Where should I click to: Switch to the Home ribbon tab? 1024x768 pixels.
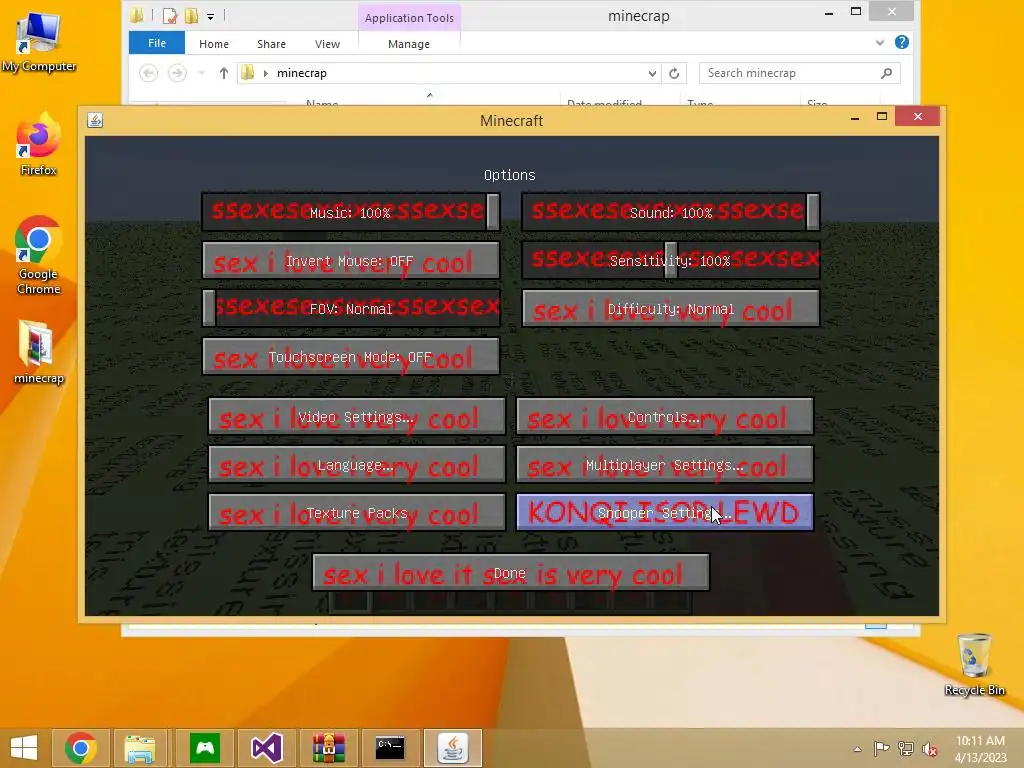[214, 44]
